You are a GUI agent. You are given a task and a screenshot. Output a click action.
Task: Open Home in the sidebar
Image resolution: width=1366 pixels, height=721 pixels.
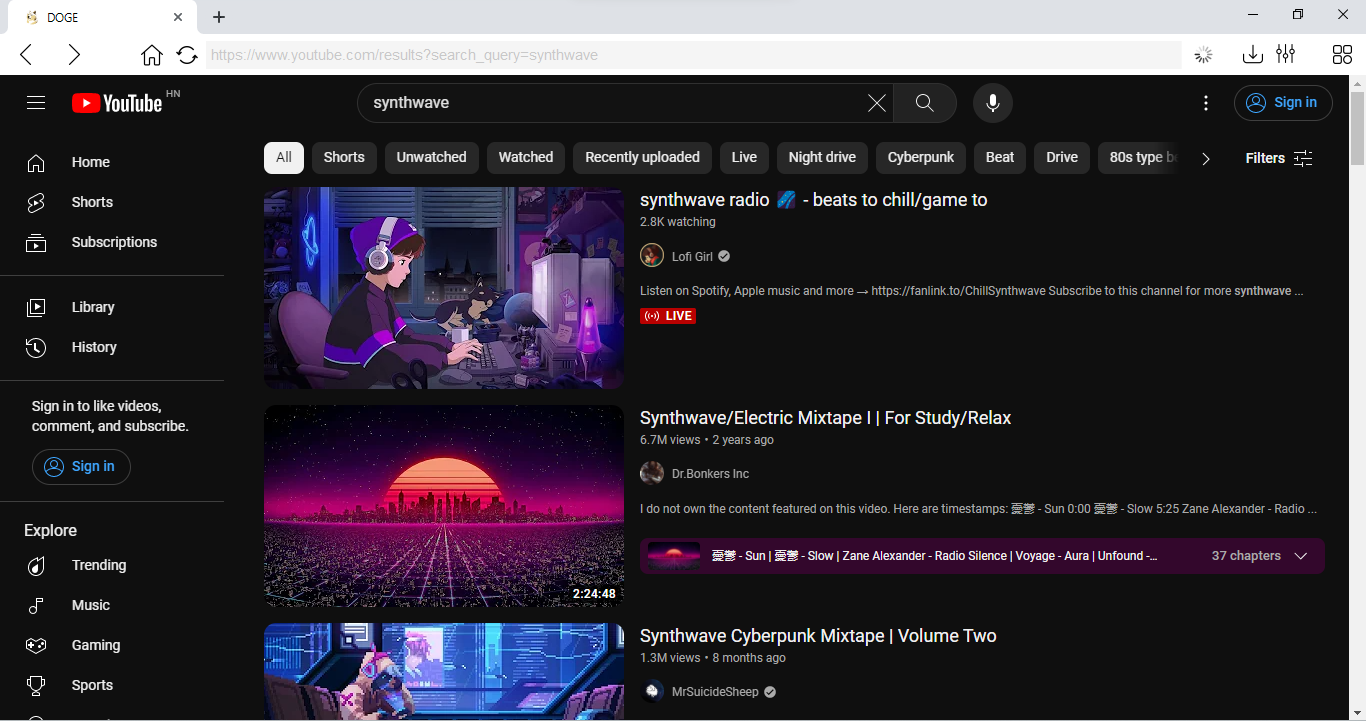[x=112, y=162]
